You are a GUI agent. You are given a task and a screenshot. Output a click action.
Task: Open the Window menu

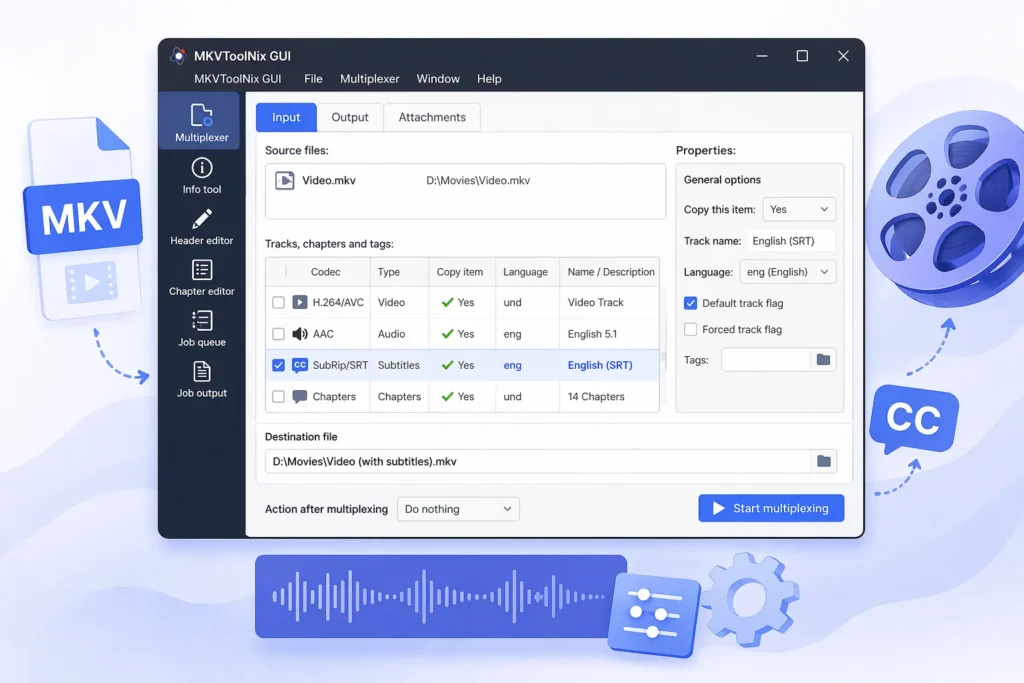[438, 79]
